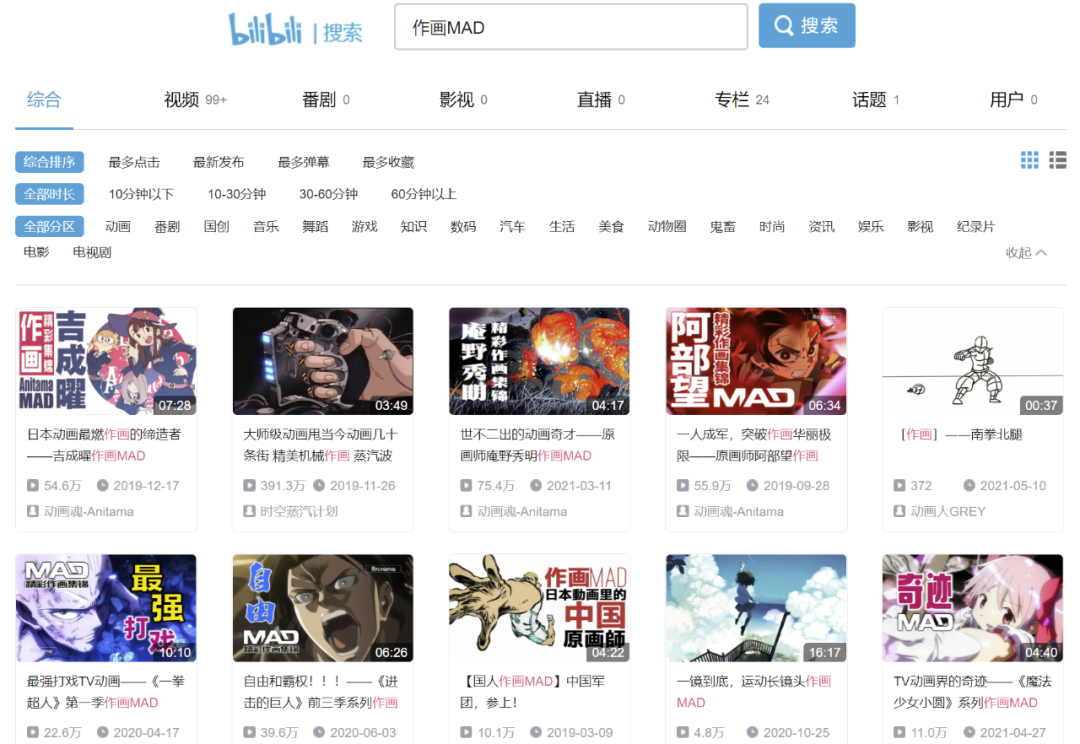The image size is (1080, 744).
Task: Open the 直播 tab
Action: (x=601, y=100)
